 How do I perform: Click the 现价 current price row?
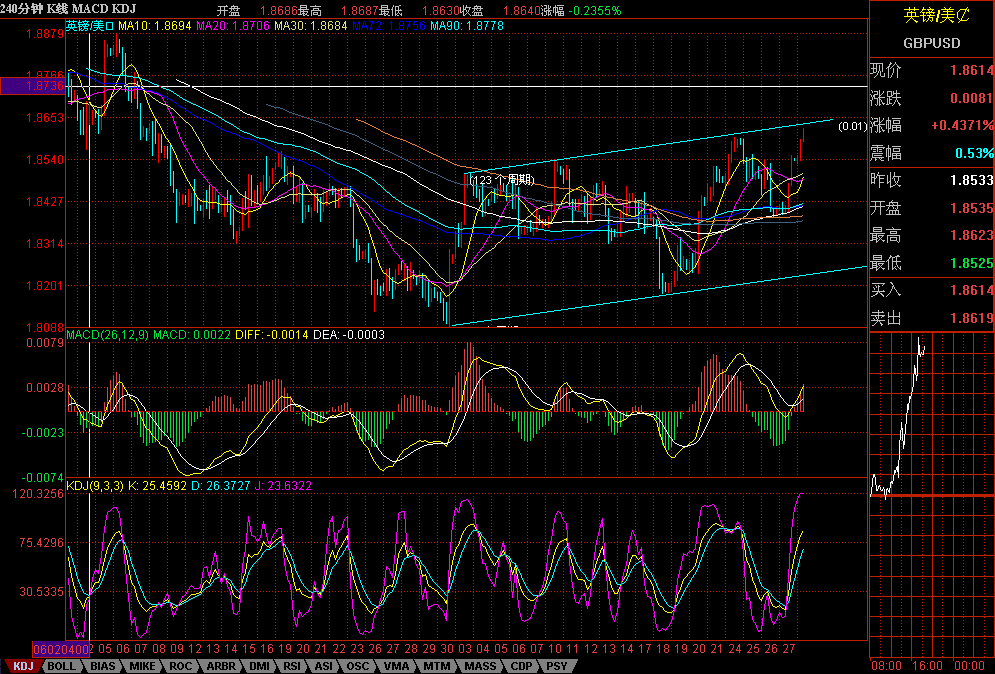point(932,70)
